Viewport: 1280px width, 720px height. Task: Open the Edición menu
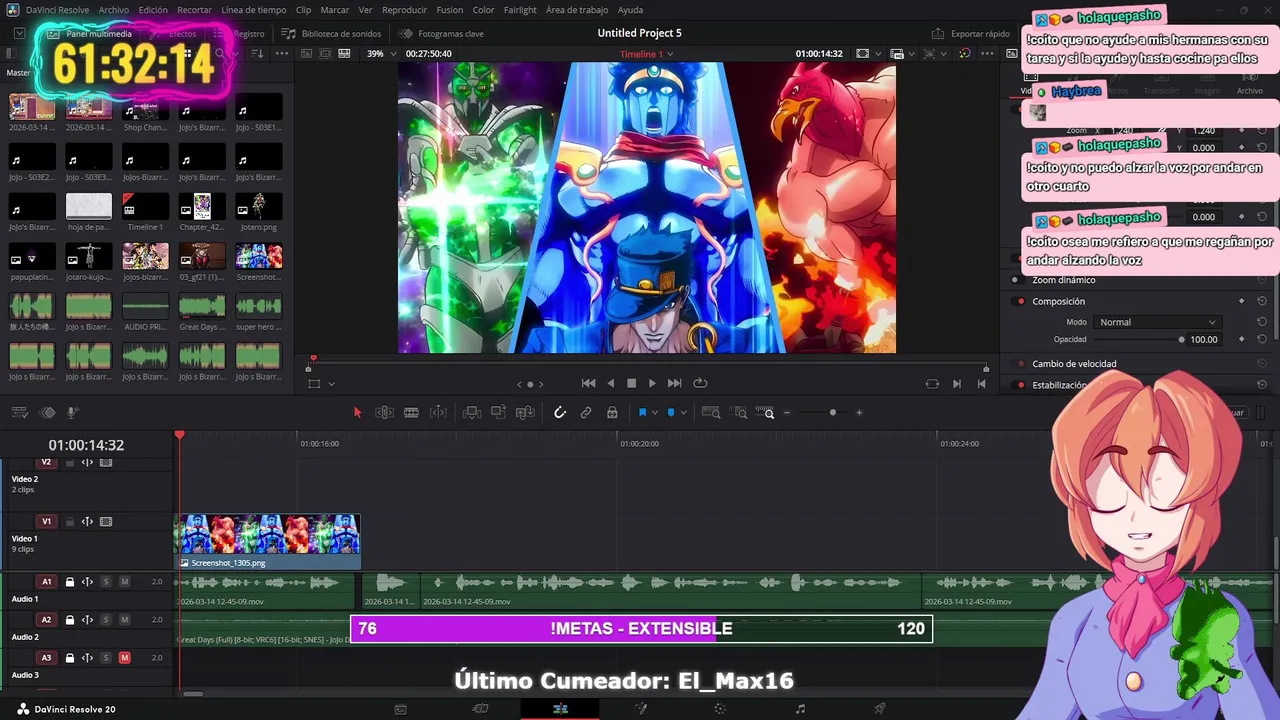click(153, 10)
